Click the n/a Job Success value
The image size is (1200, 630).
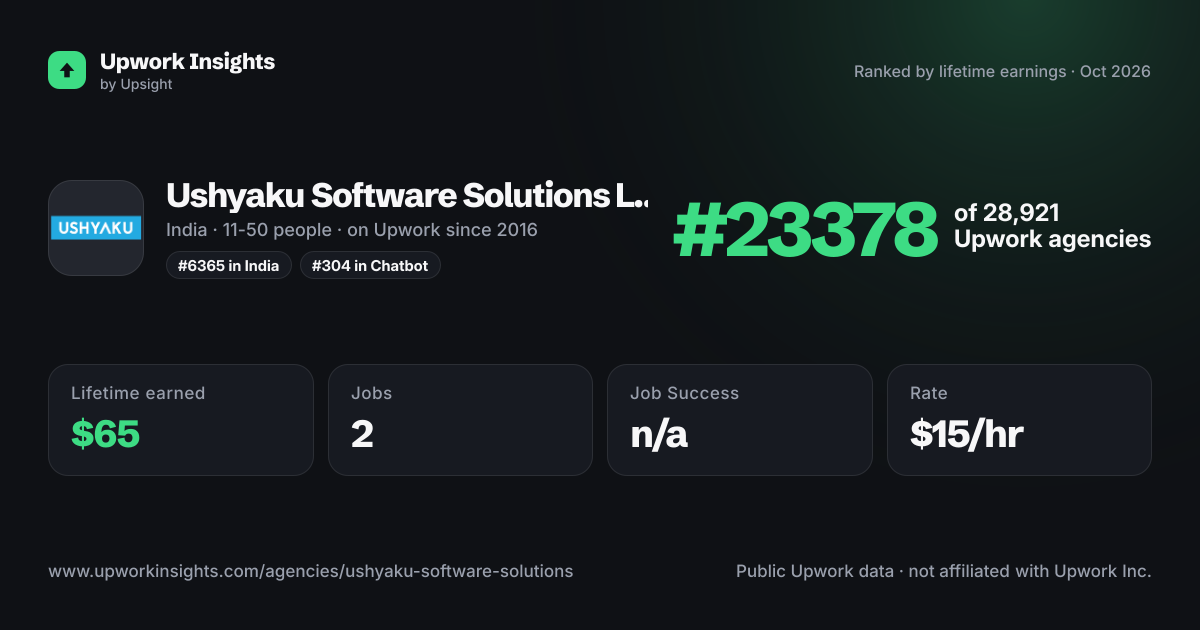click(x=659, y=434)
